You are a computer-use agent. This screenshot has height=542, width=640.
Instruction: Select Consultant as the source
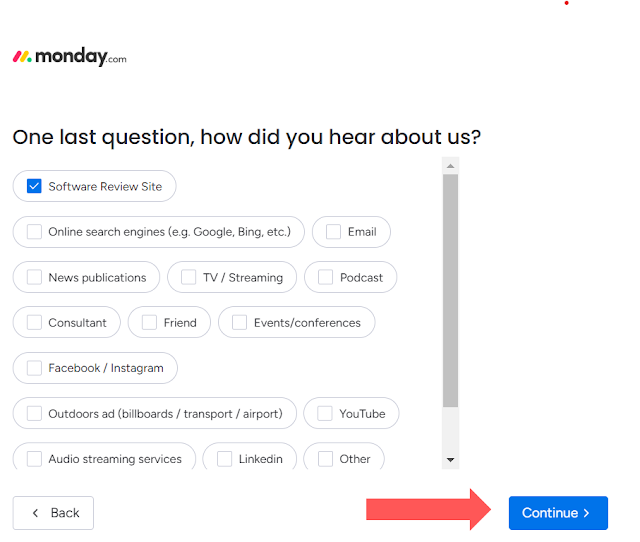(x=34, y=322)
